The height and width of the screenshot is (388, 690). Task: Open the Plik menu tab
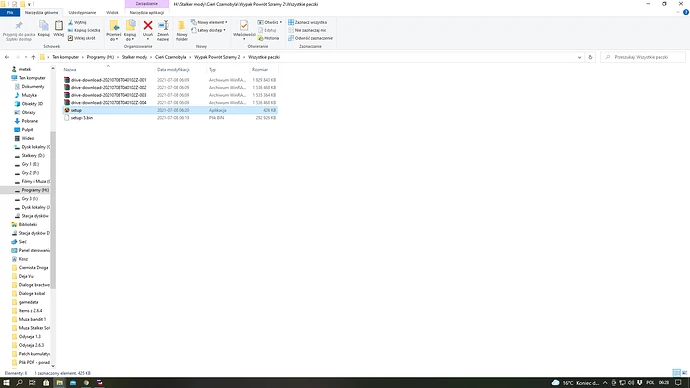[x=10, y=12]
